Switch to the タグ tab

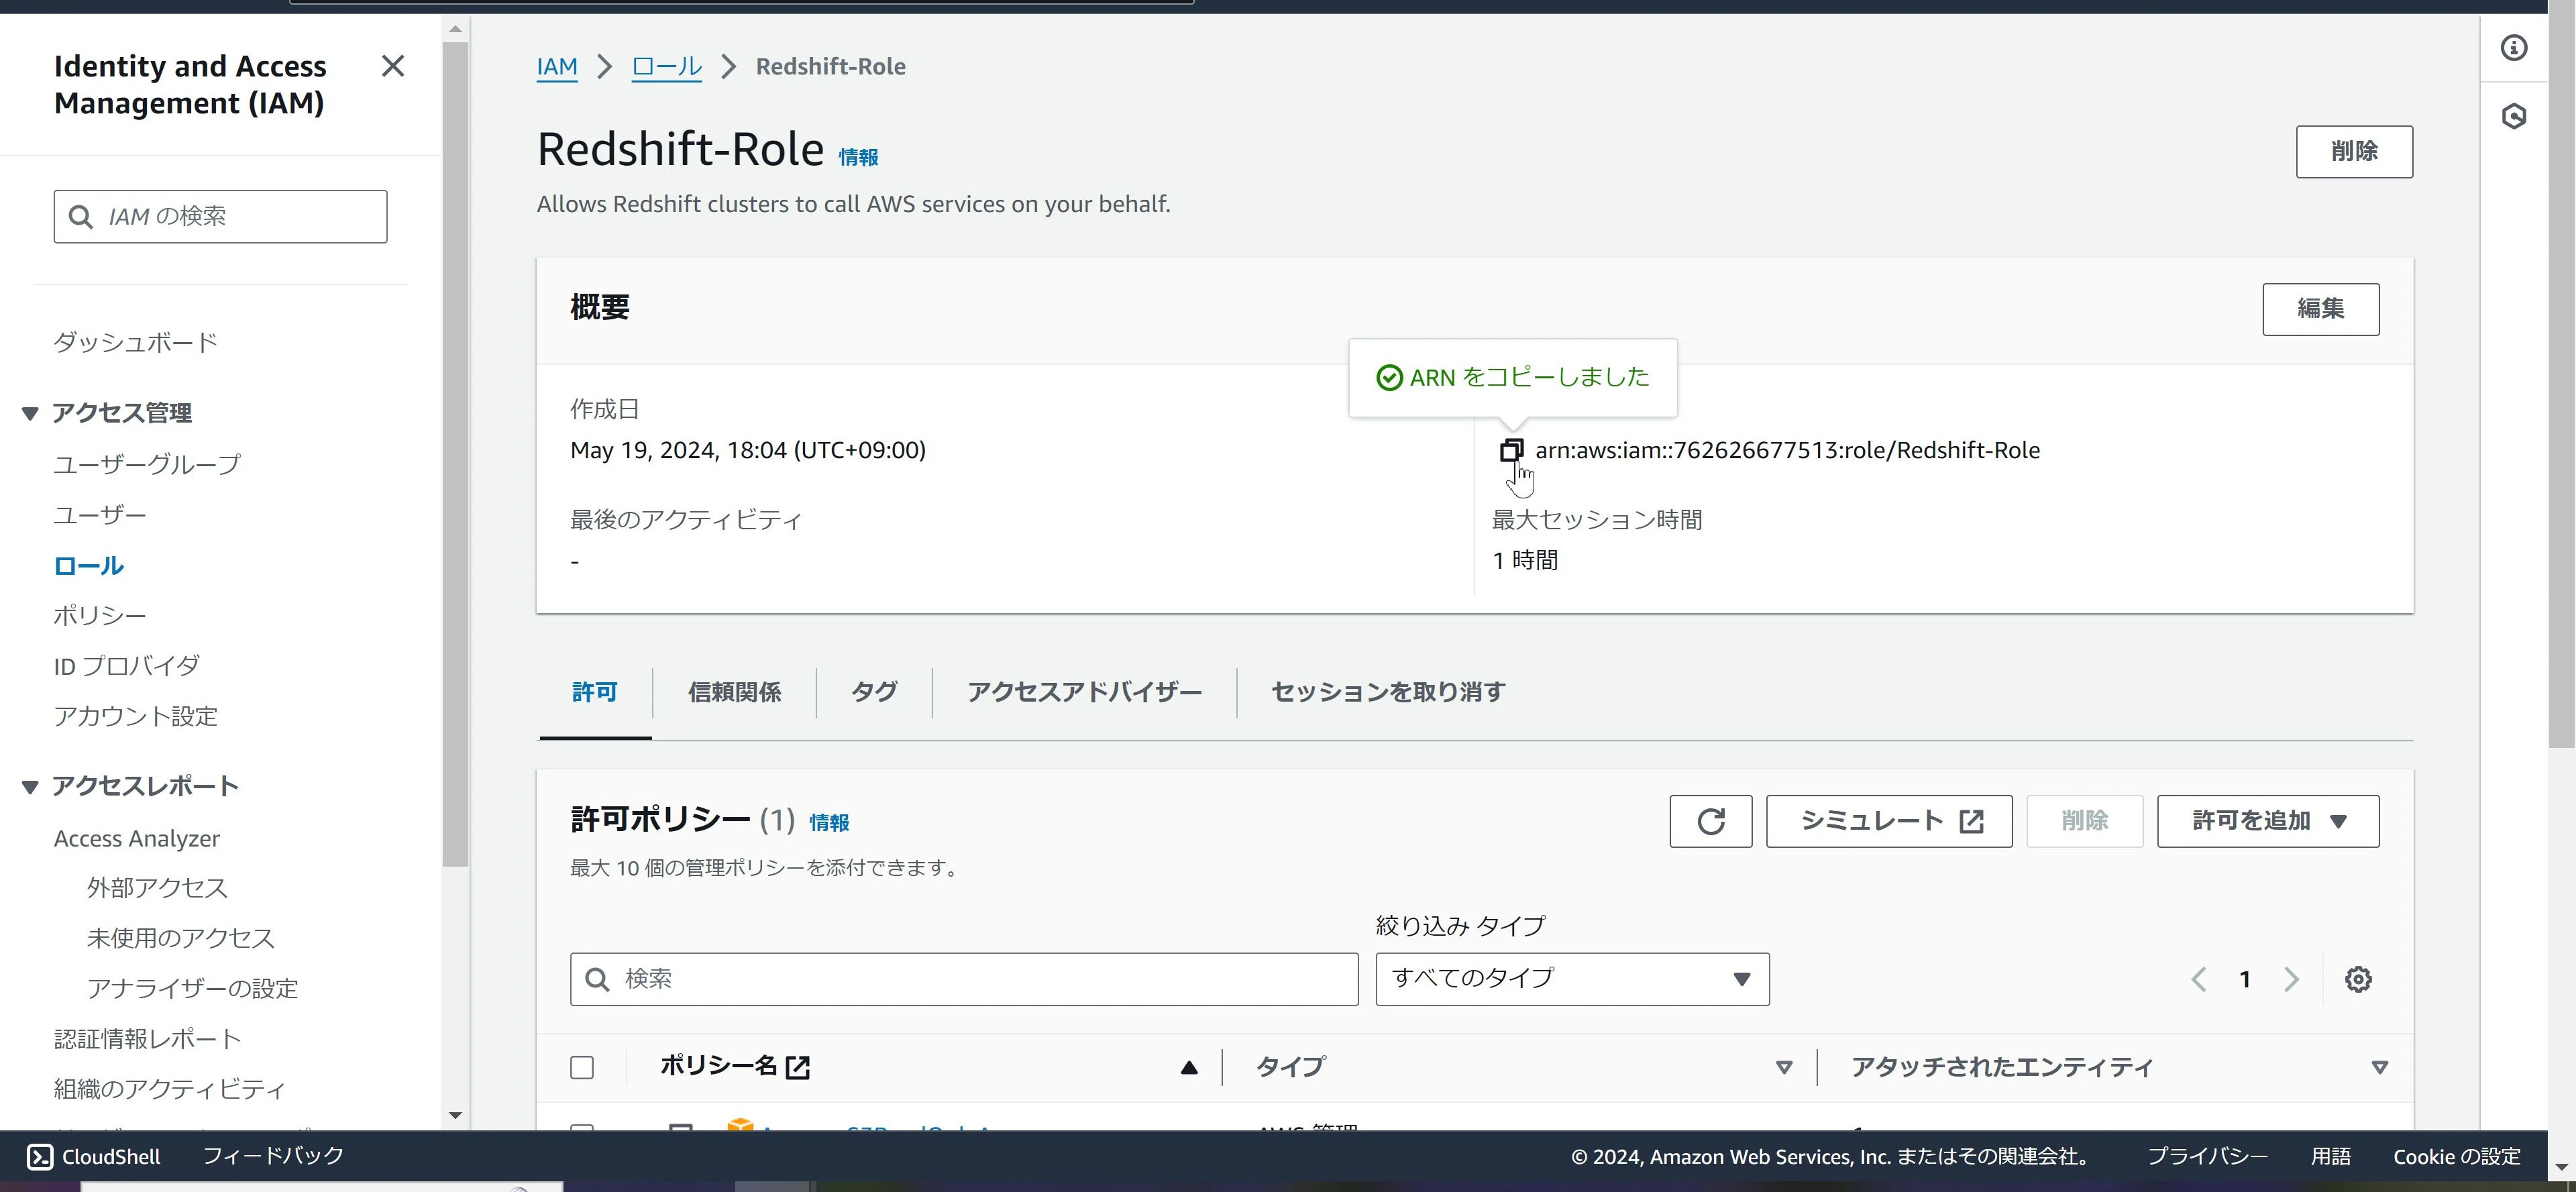874,692
